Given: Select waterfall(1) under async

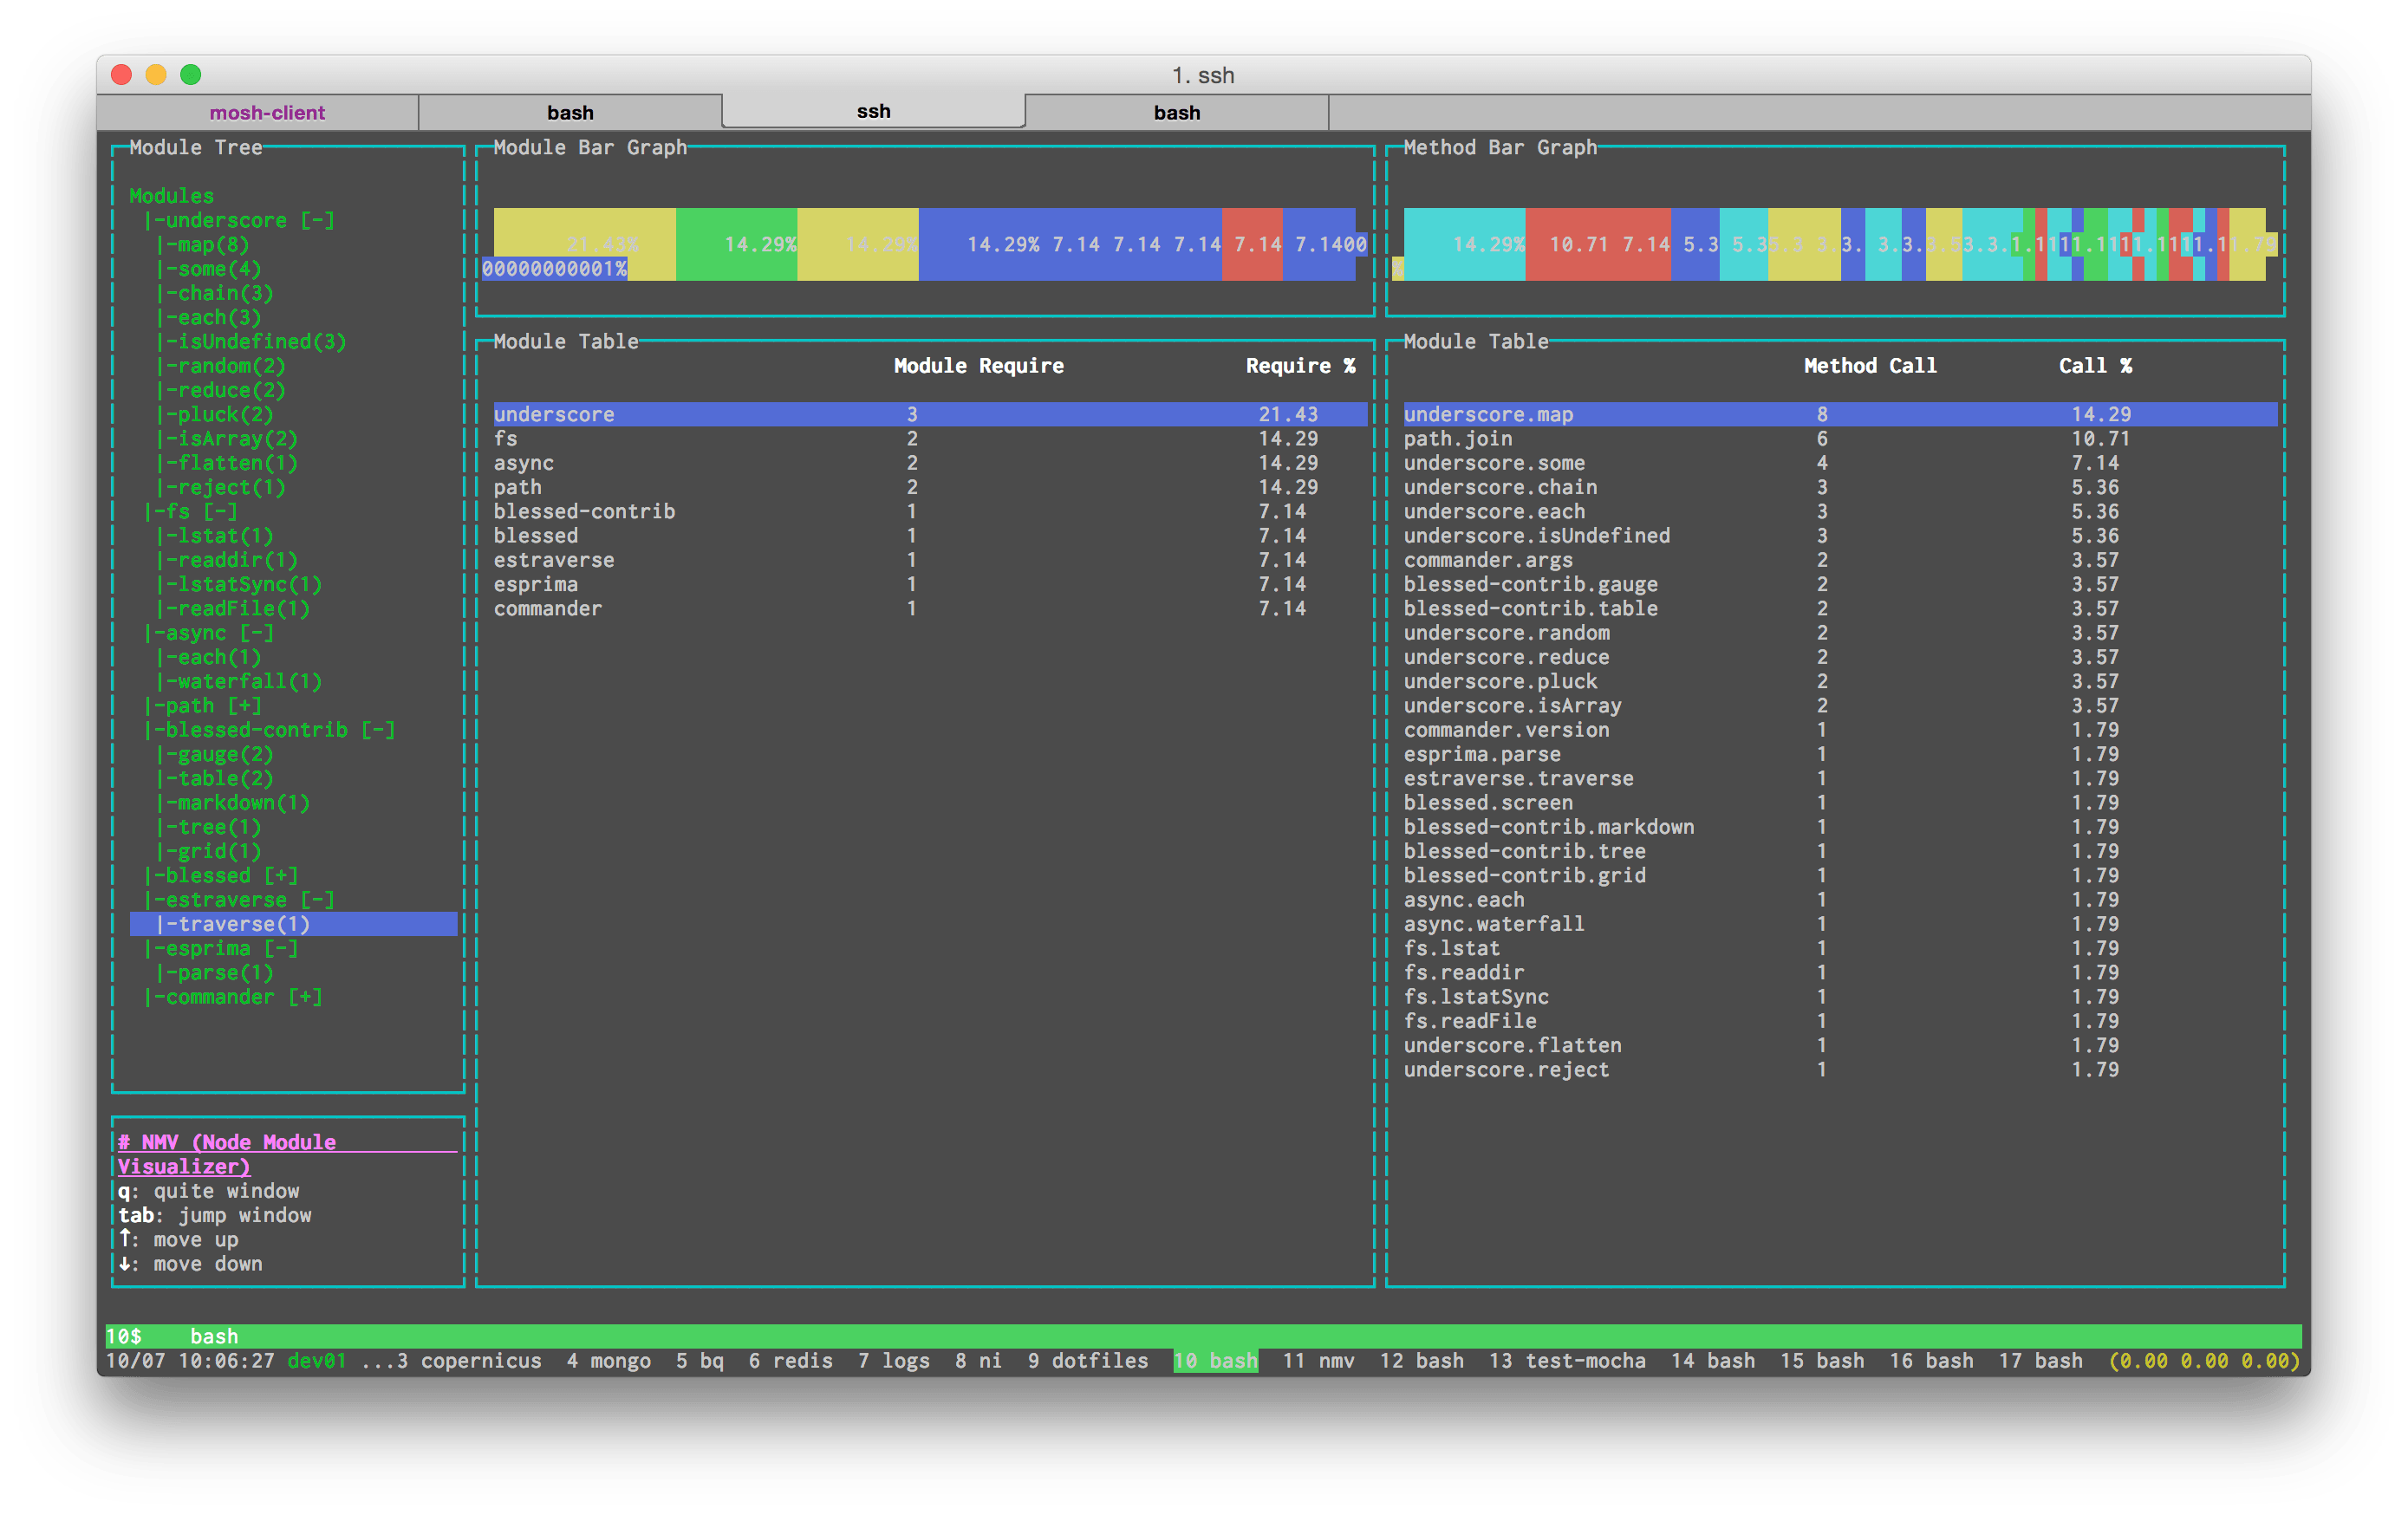Looking at the screenshot, I should (x=239, y=681).
